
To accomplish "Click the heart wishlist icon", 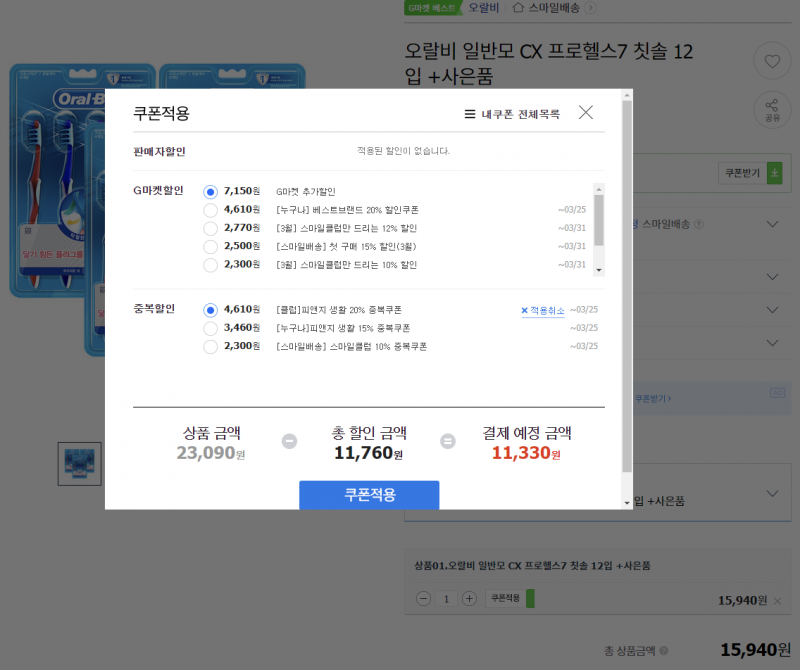I will [x=772, y=61].
